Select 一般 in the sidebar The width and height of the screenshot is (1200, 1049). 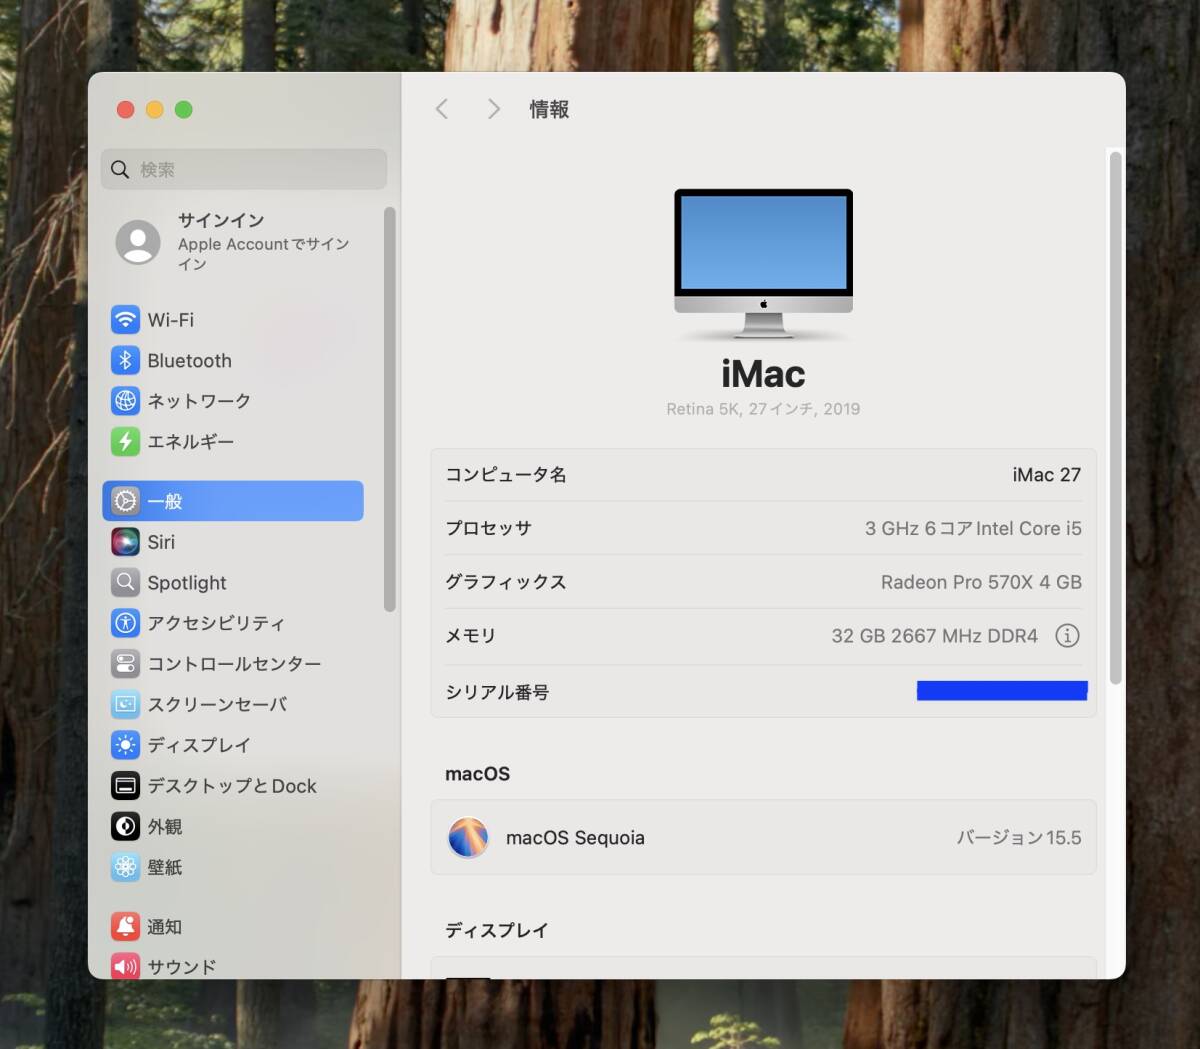coord(233,501)
